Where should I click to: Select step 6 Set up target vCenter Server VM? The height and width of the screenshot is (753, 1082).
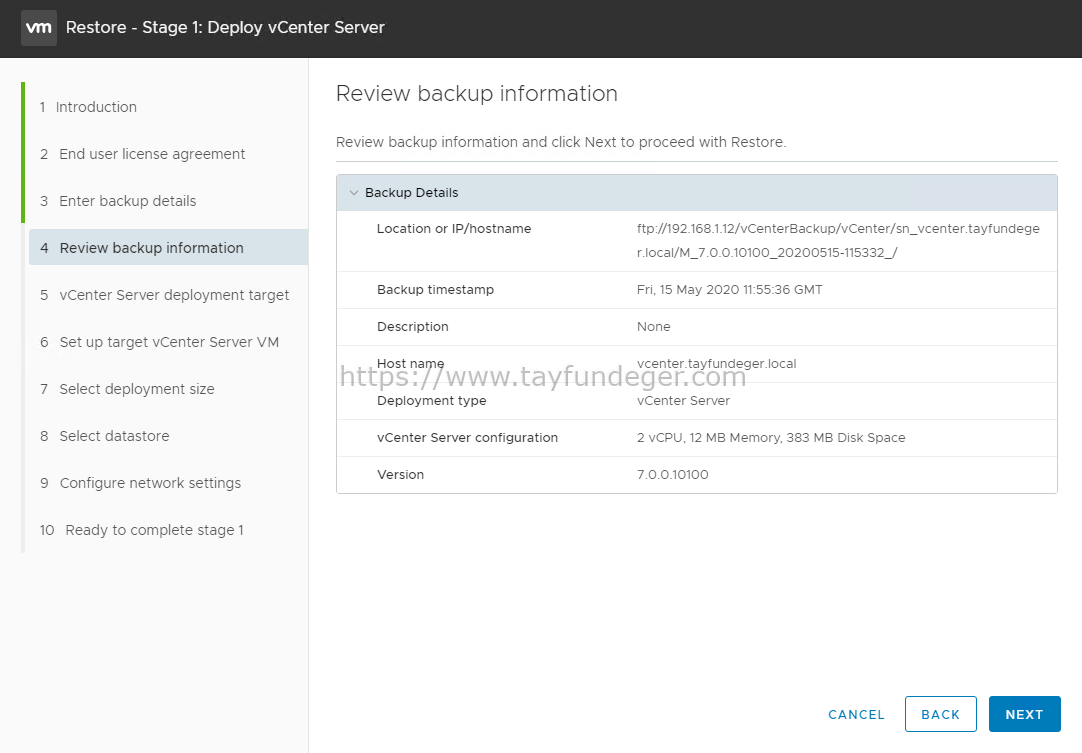159,342
